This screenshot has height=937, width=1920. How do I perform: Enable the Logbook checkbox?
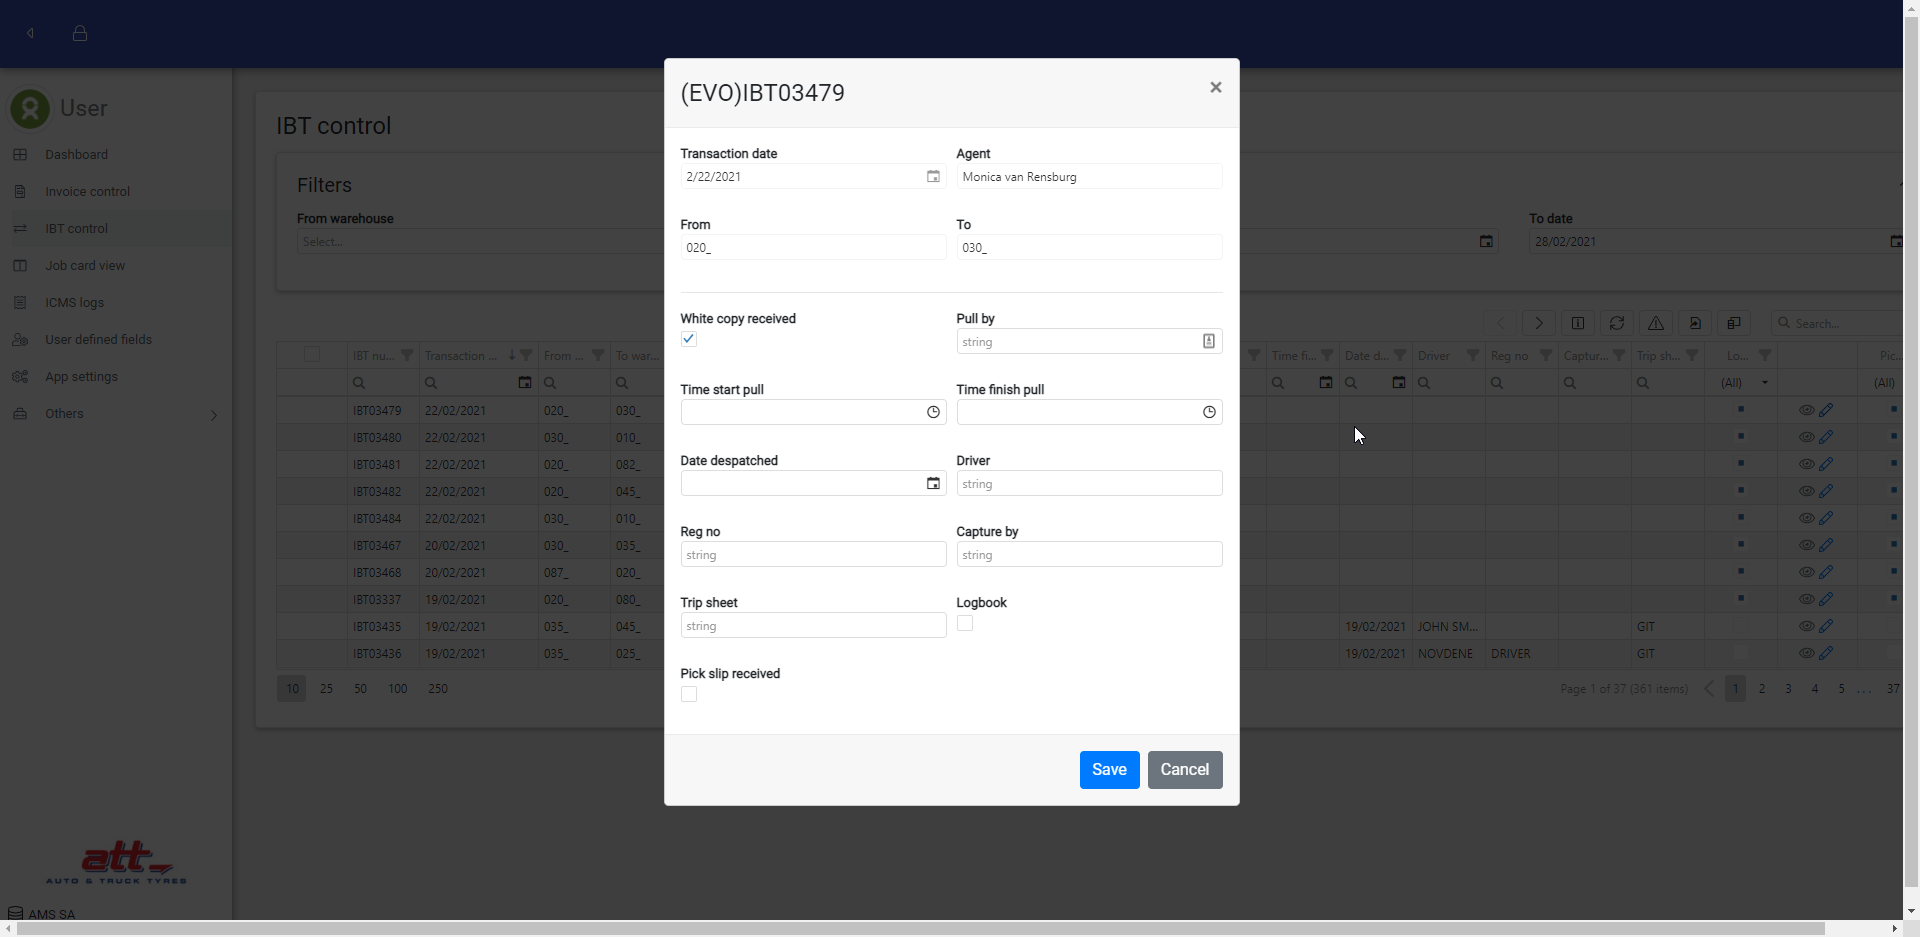(965, 624)
